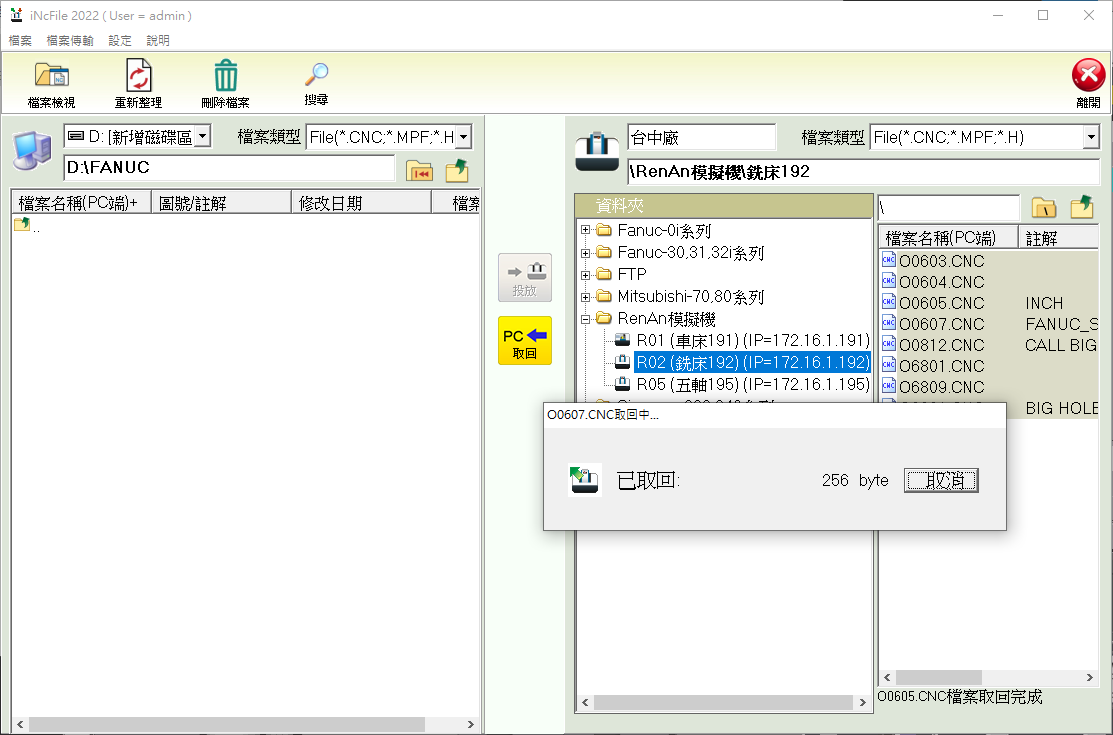Click the 圖號/註解 column header

(221, 203)
